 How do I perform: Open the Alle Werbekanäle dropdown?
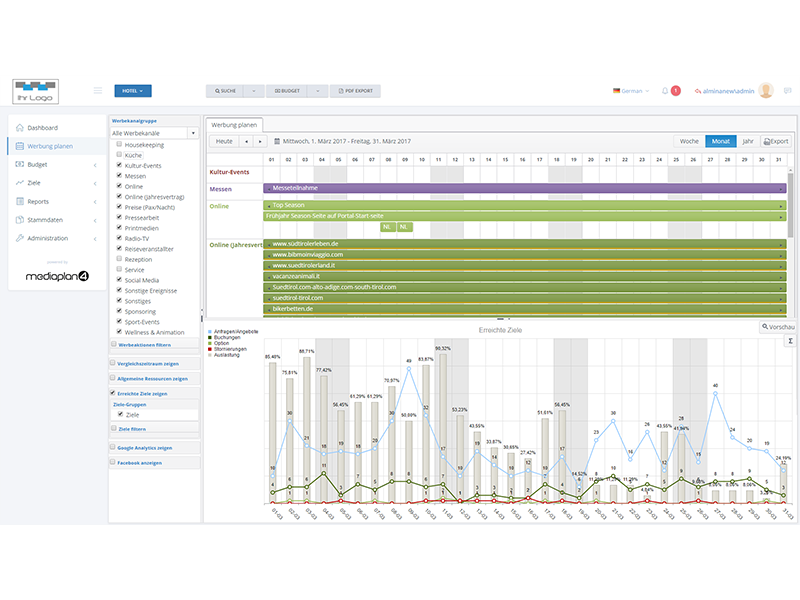(155, 132)
